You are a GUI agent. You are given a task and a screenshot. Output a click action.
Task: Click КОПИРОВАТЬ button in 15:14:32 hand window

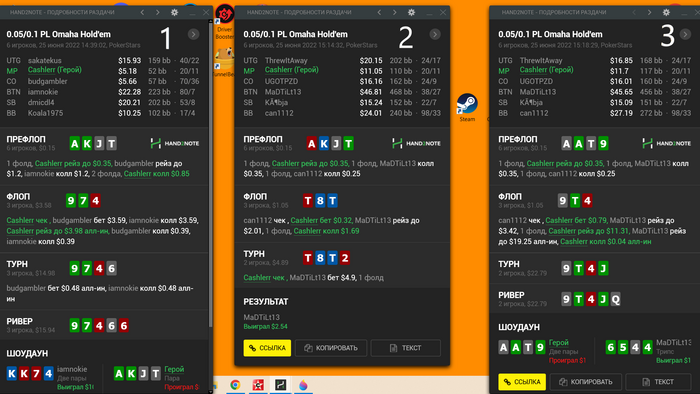[331, 348]
